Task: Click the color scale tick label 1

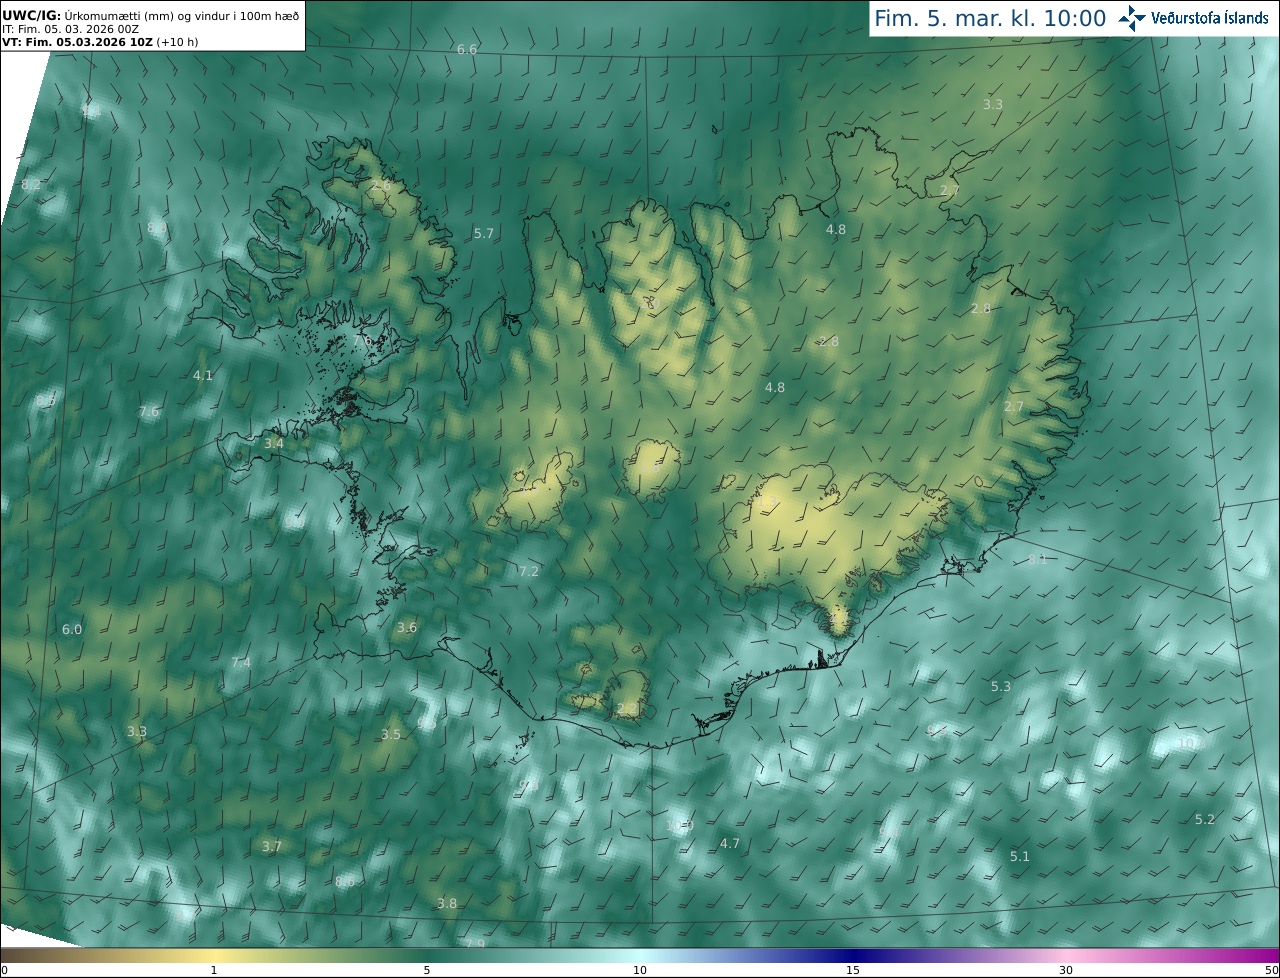Action: coord(214,970)
